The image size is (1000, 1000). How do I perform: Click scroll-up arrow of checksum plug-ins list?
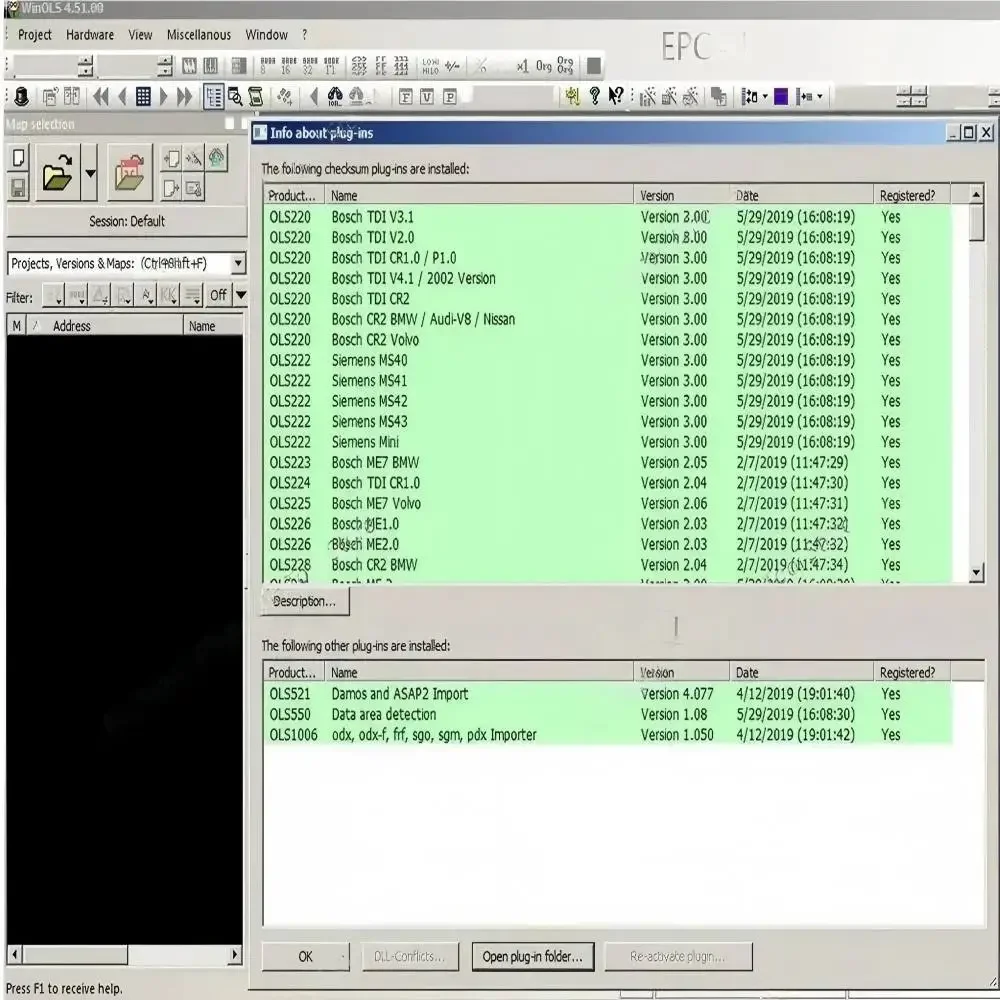976,194
